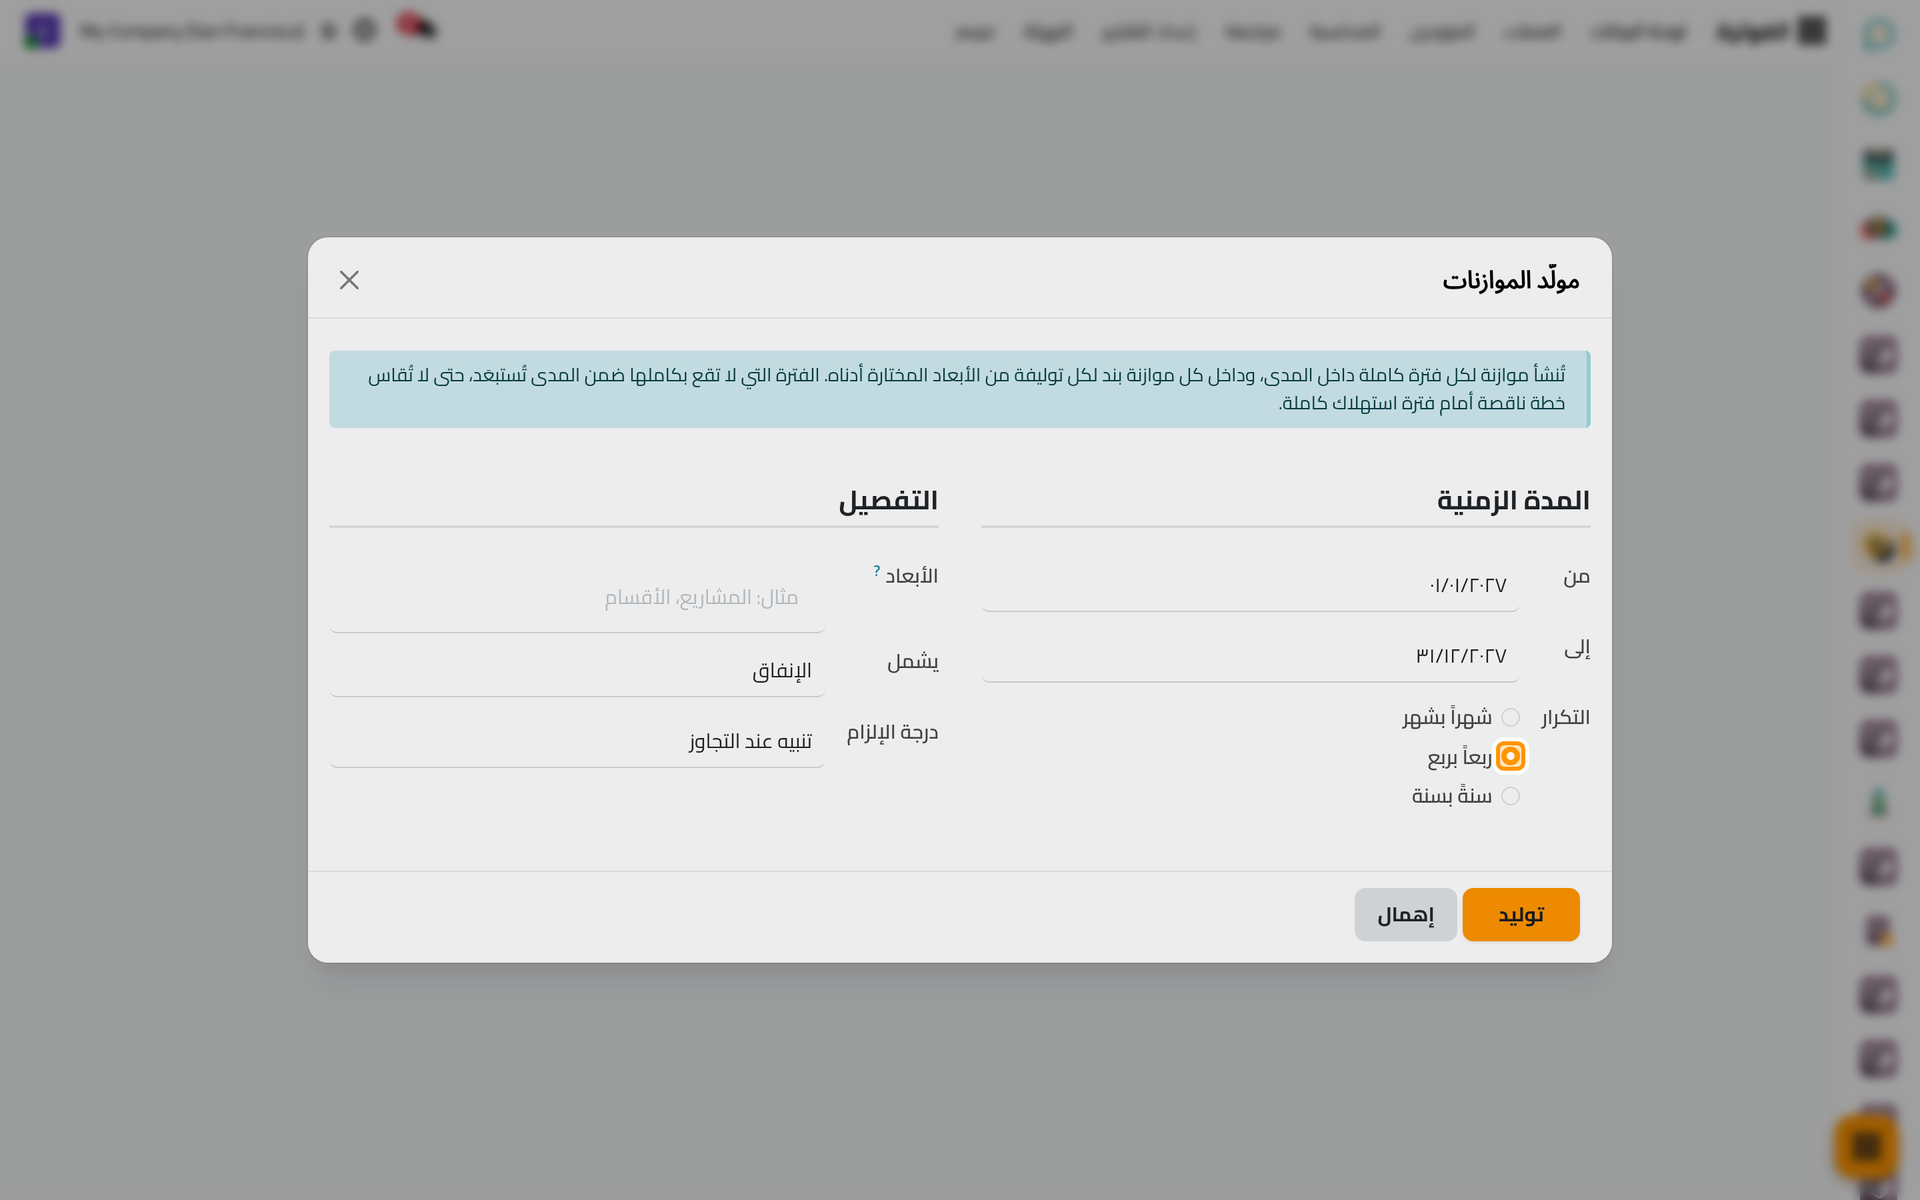This screenshot has width=1920, height=1200.
Task: Click the الأبعاد field with placeholder المشاريع، الأقسام
Action: 577,598
